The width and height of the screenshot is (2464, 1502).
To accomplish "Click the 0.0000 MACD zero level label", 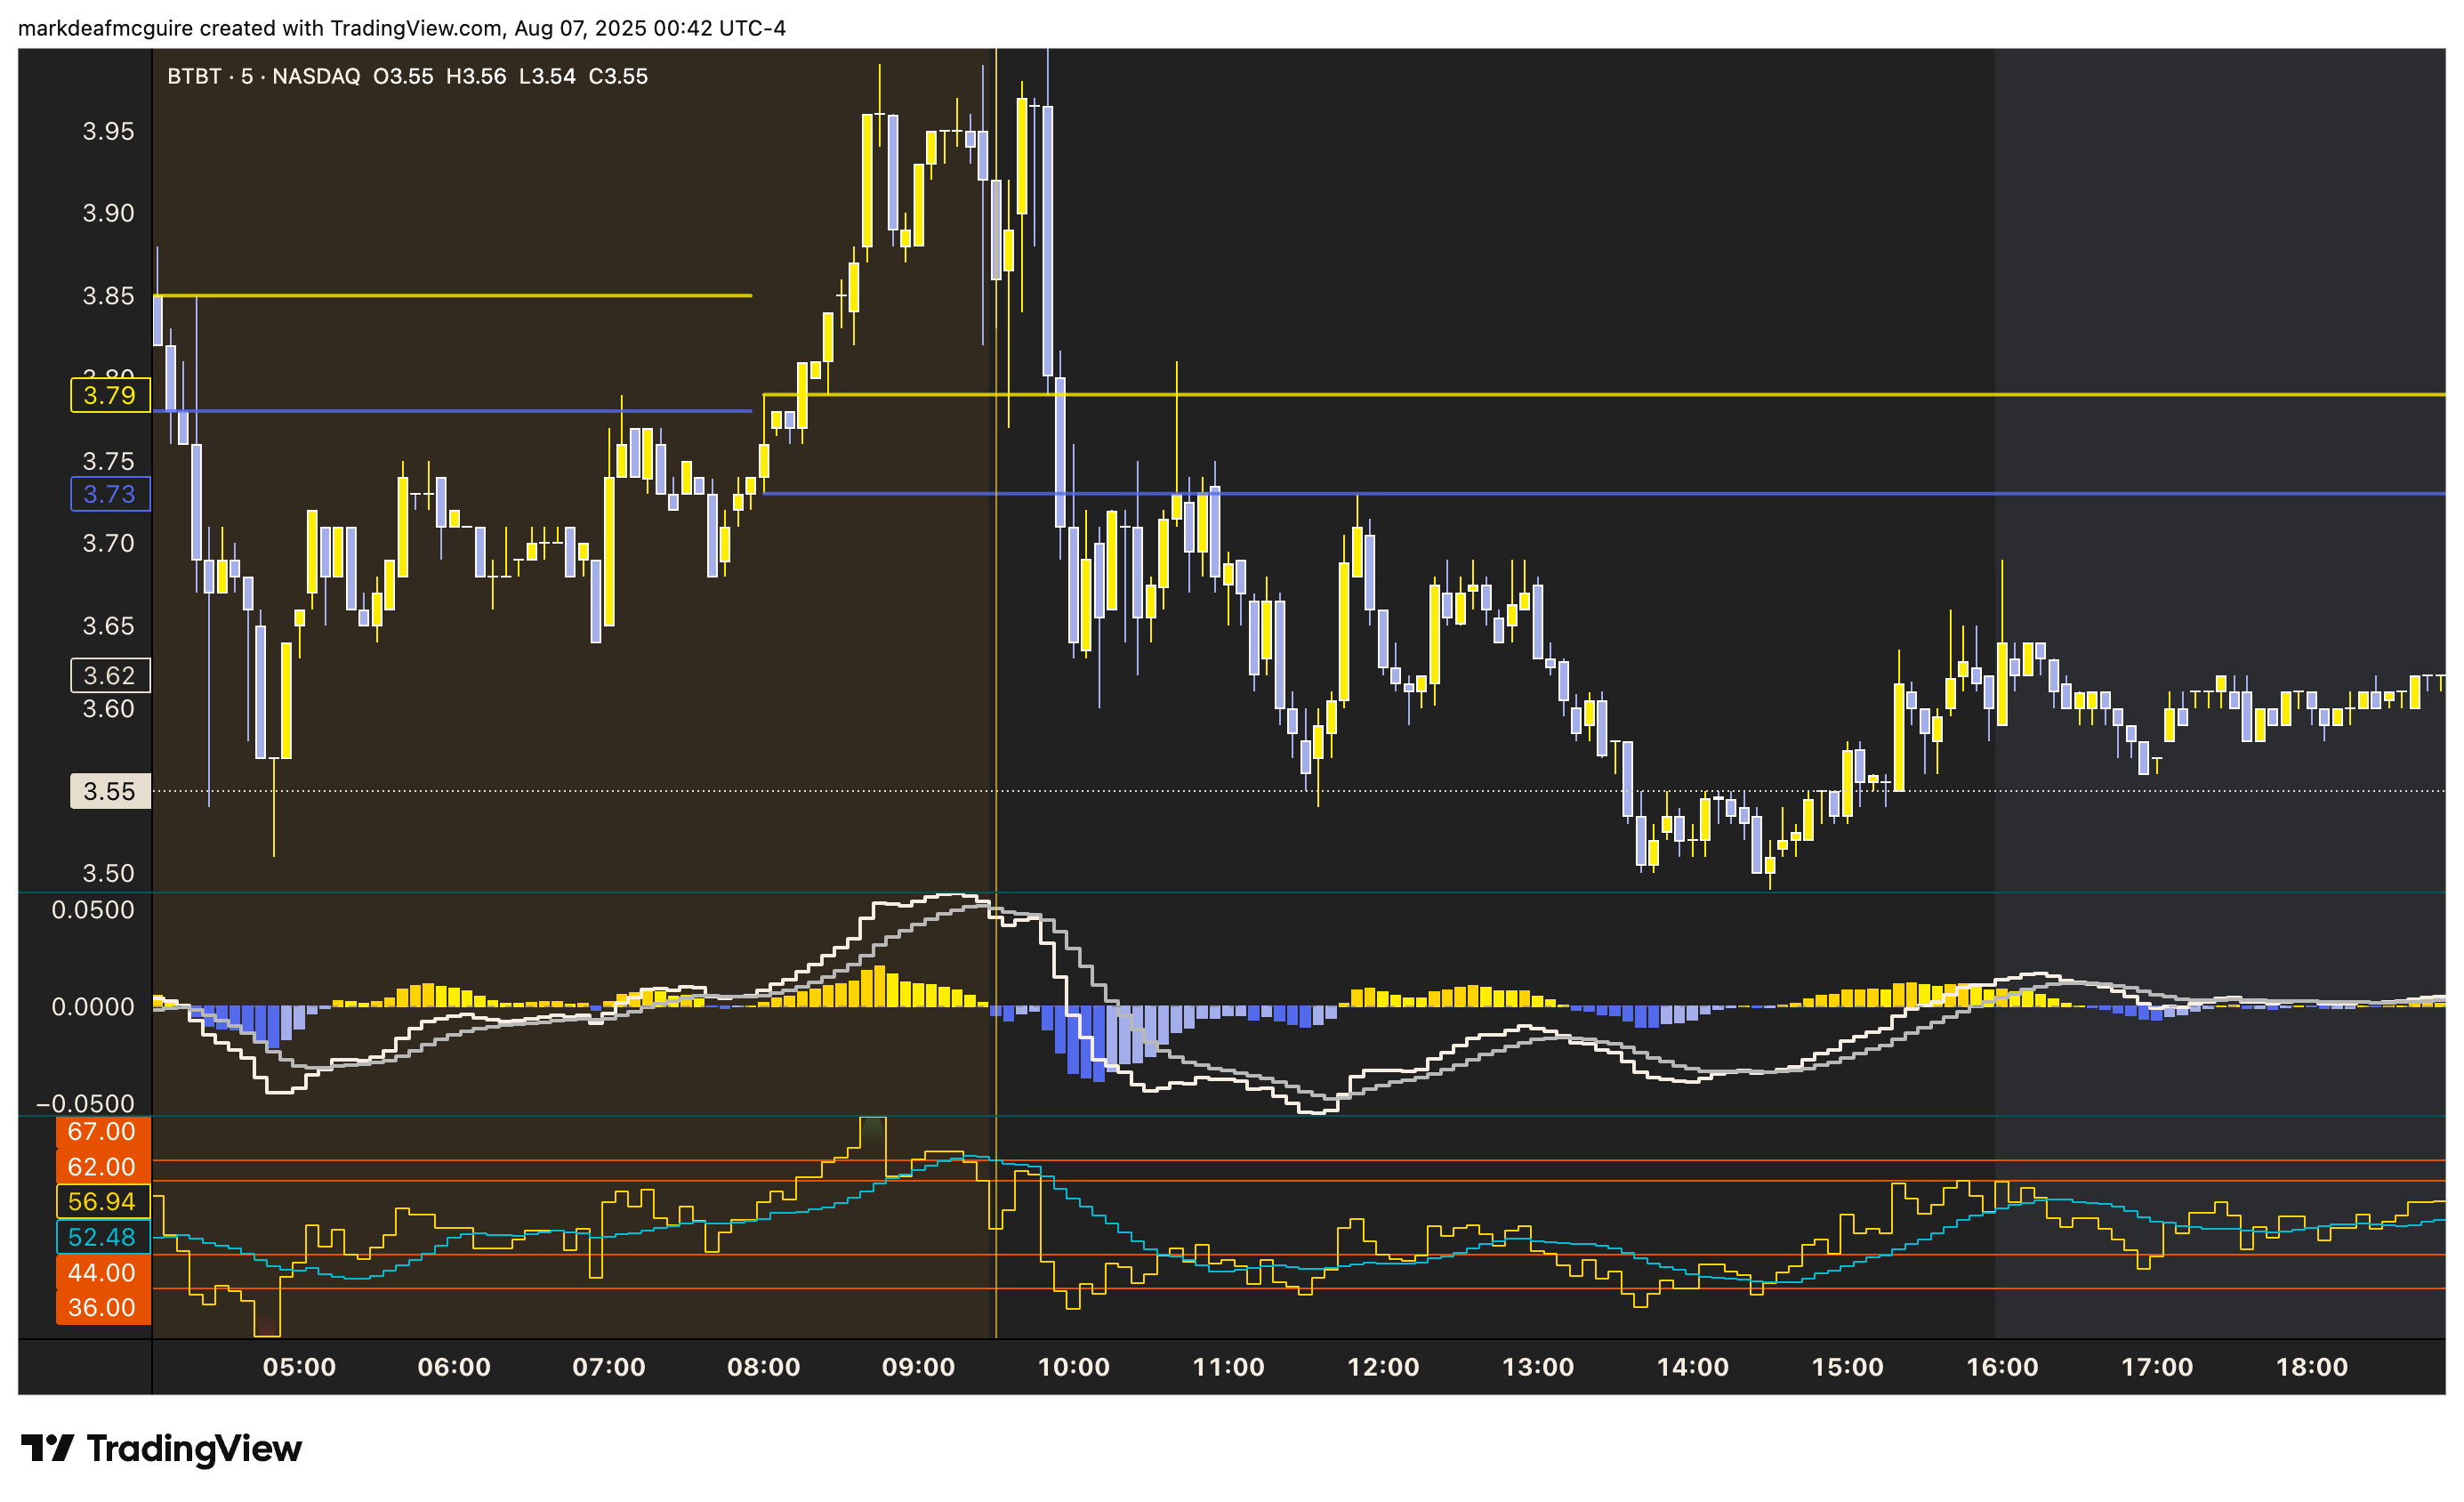I will tap(93, 1007).
